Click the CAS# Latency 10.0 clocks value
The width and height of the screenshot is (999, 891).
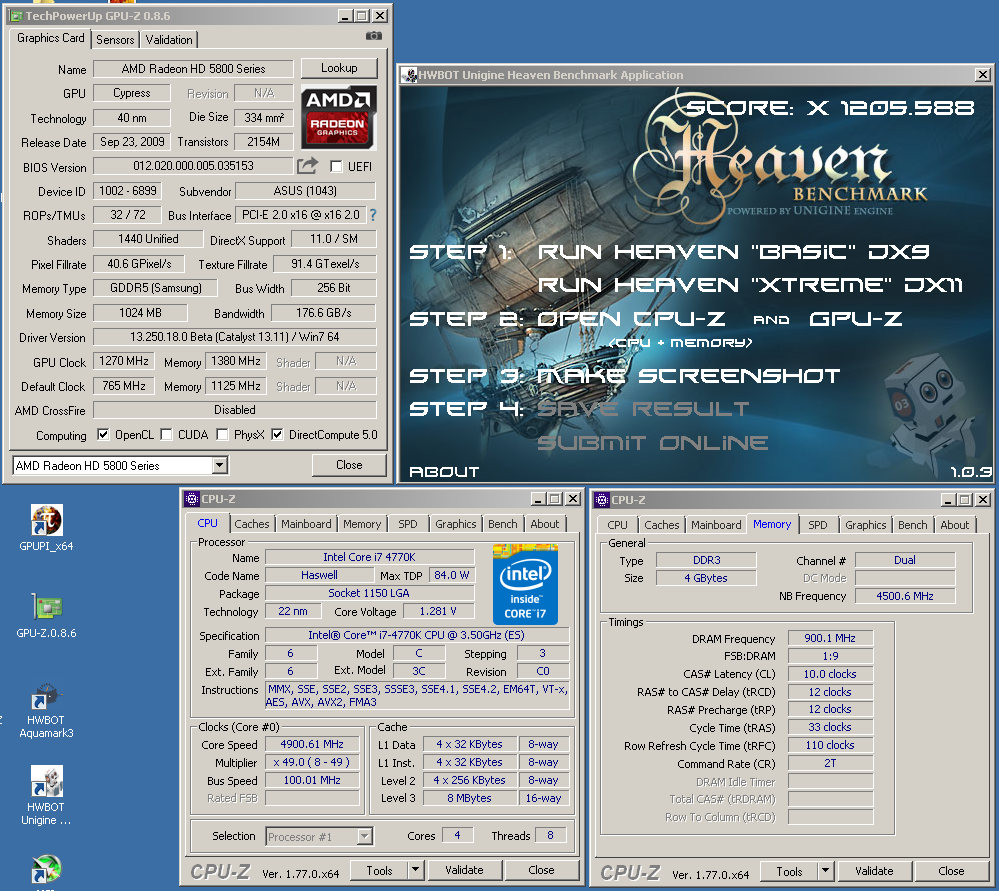click(x=830, y=674)
